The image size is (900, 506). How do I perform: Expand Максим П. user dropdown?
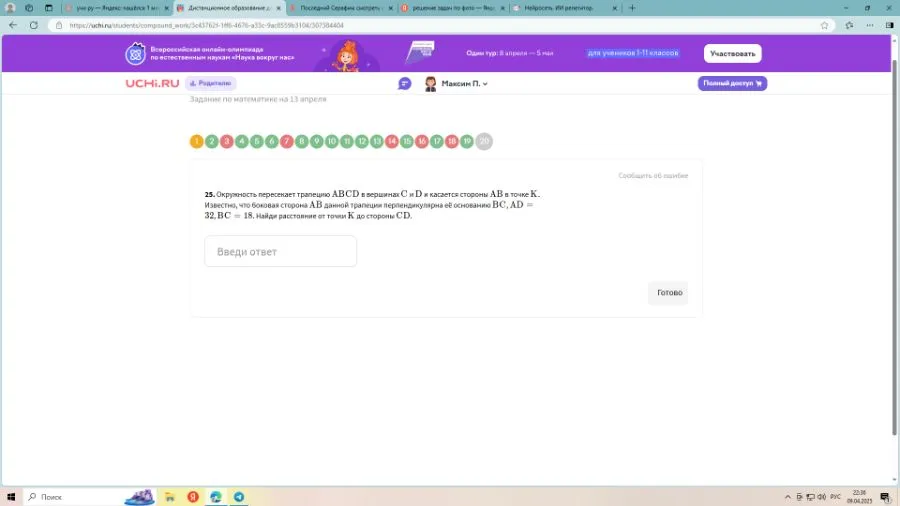(x=485, y=84)
